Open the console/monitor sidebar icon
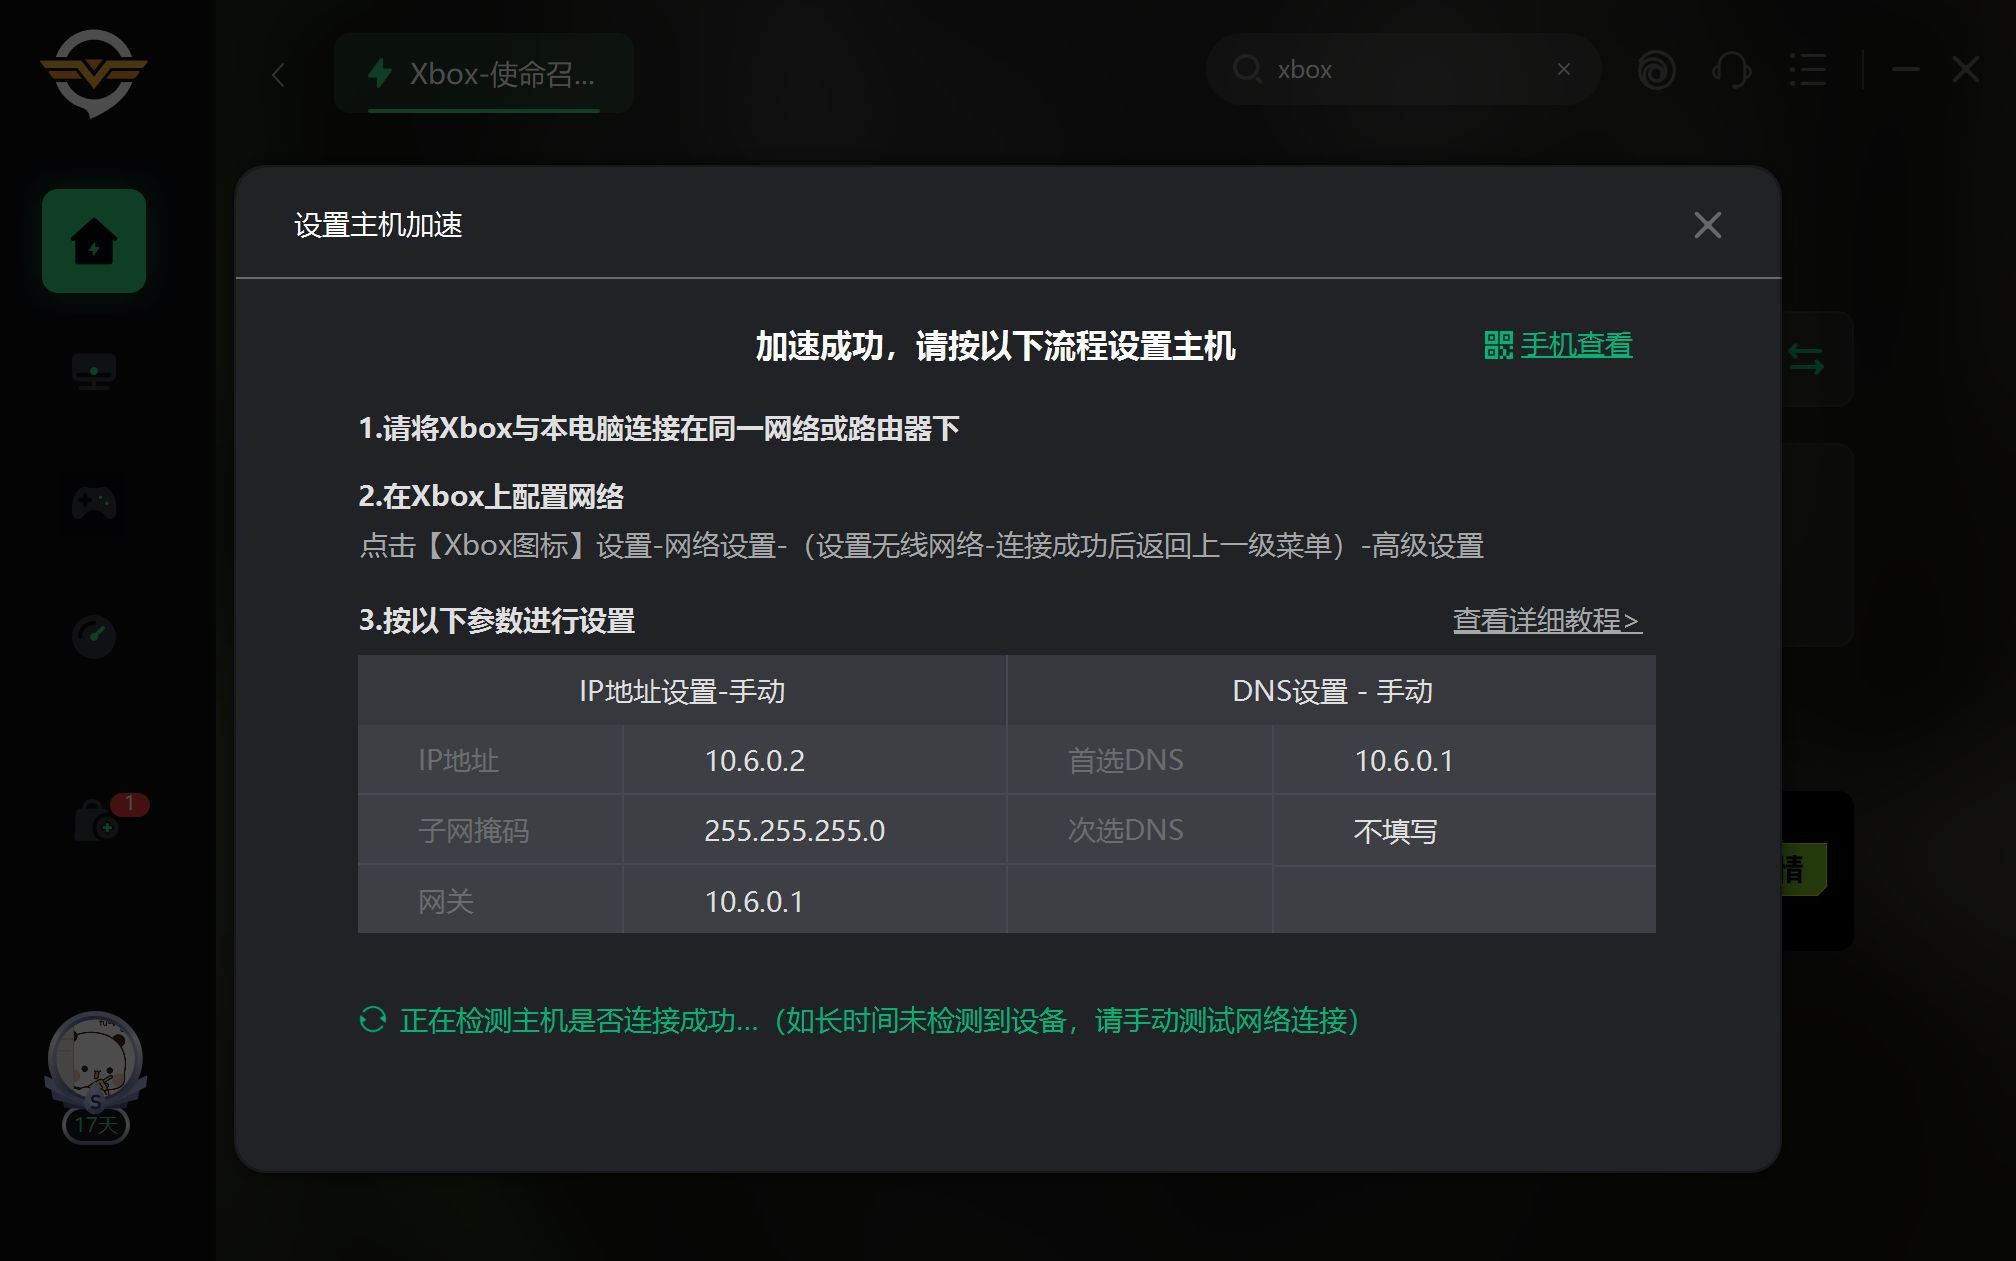Viewport: 2016px width, 1261px height. pyautogui.click(x=94, y=372)
